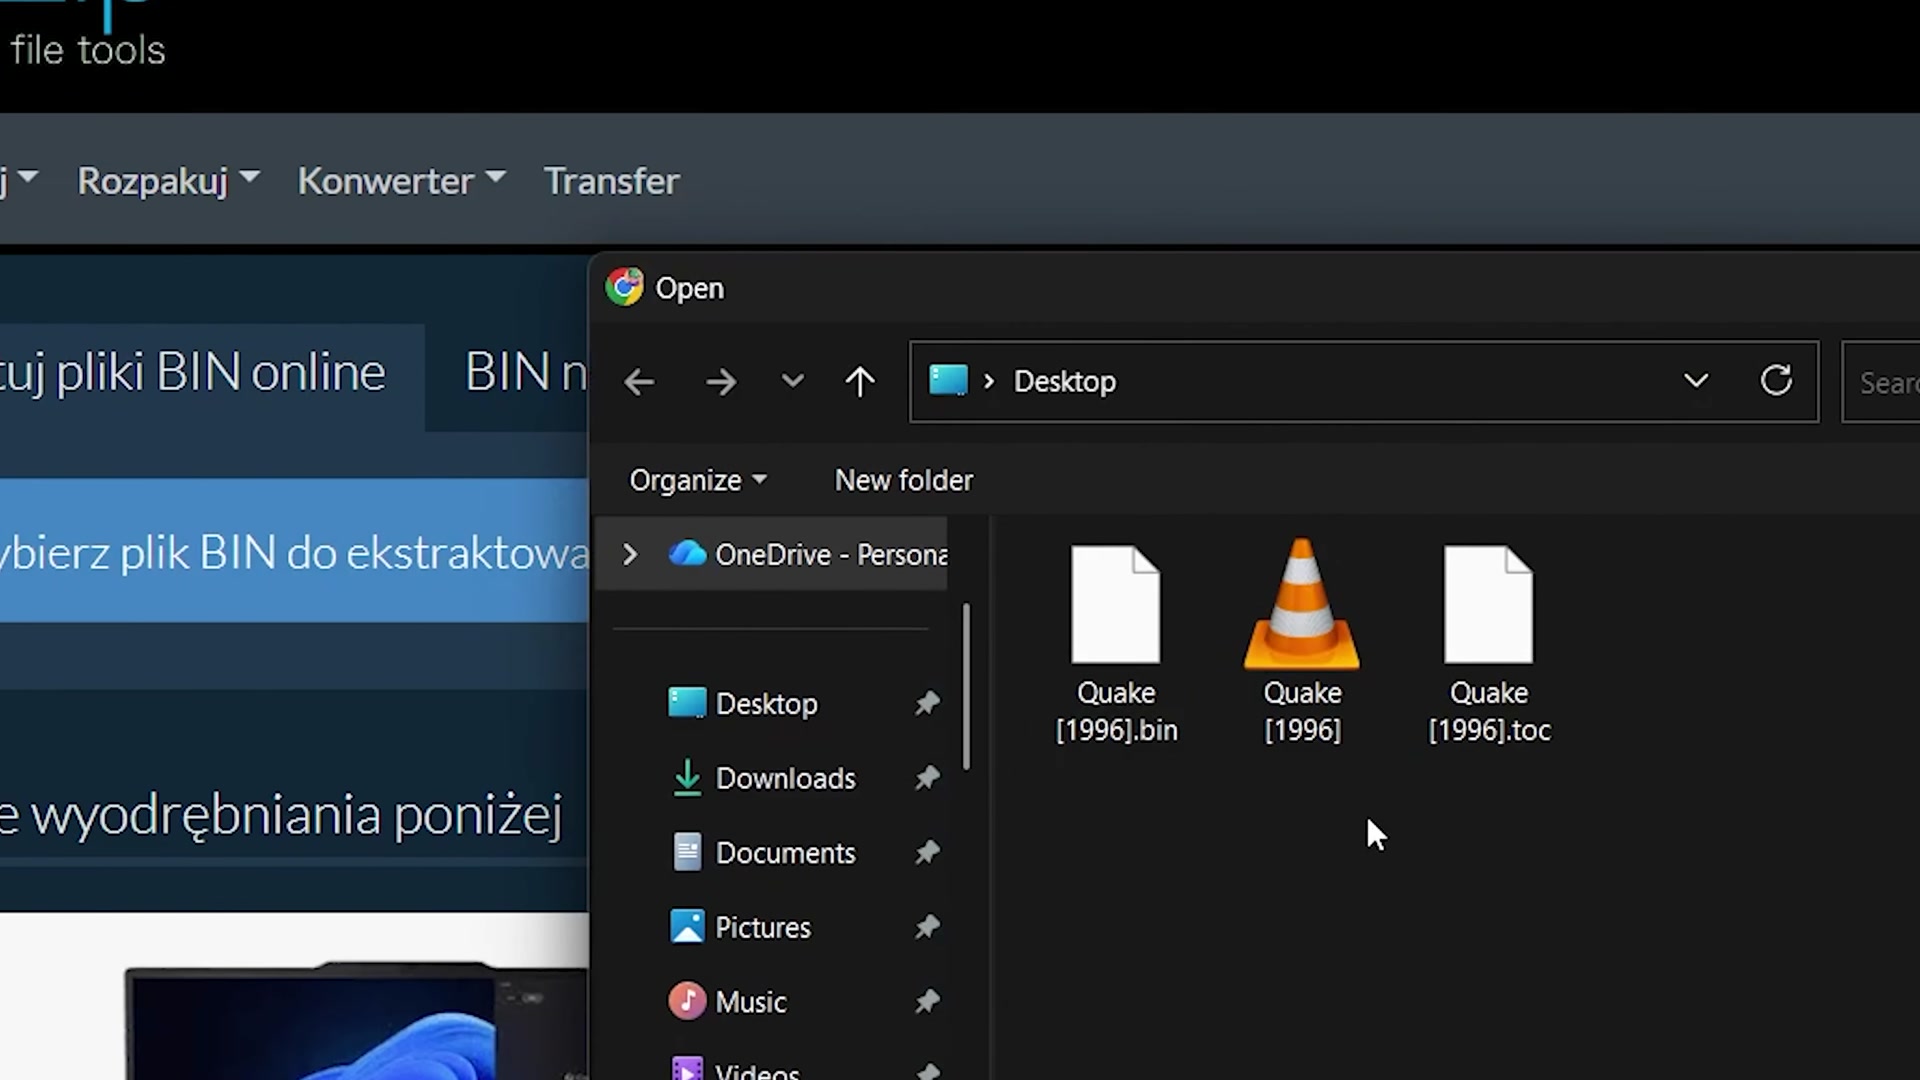Open Pictures folder in sidebar

coord(762,927)
